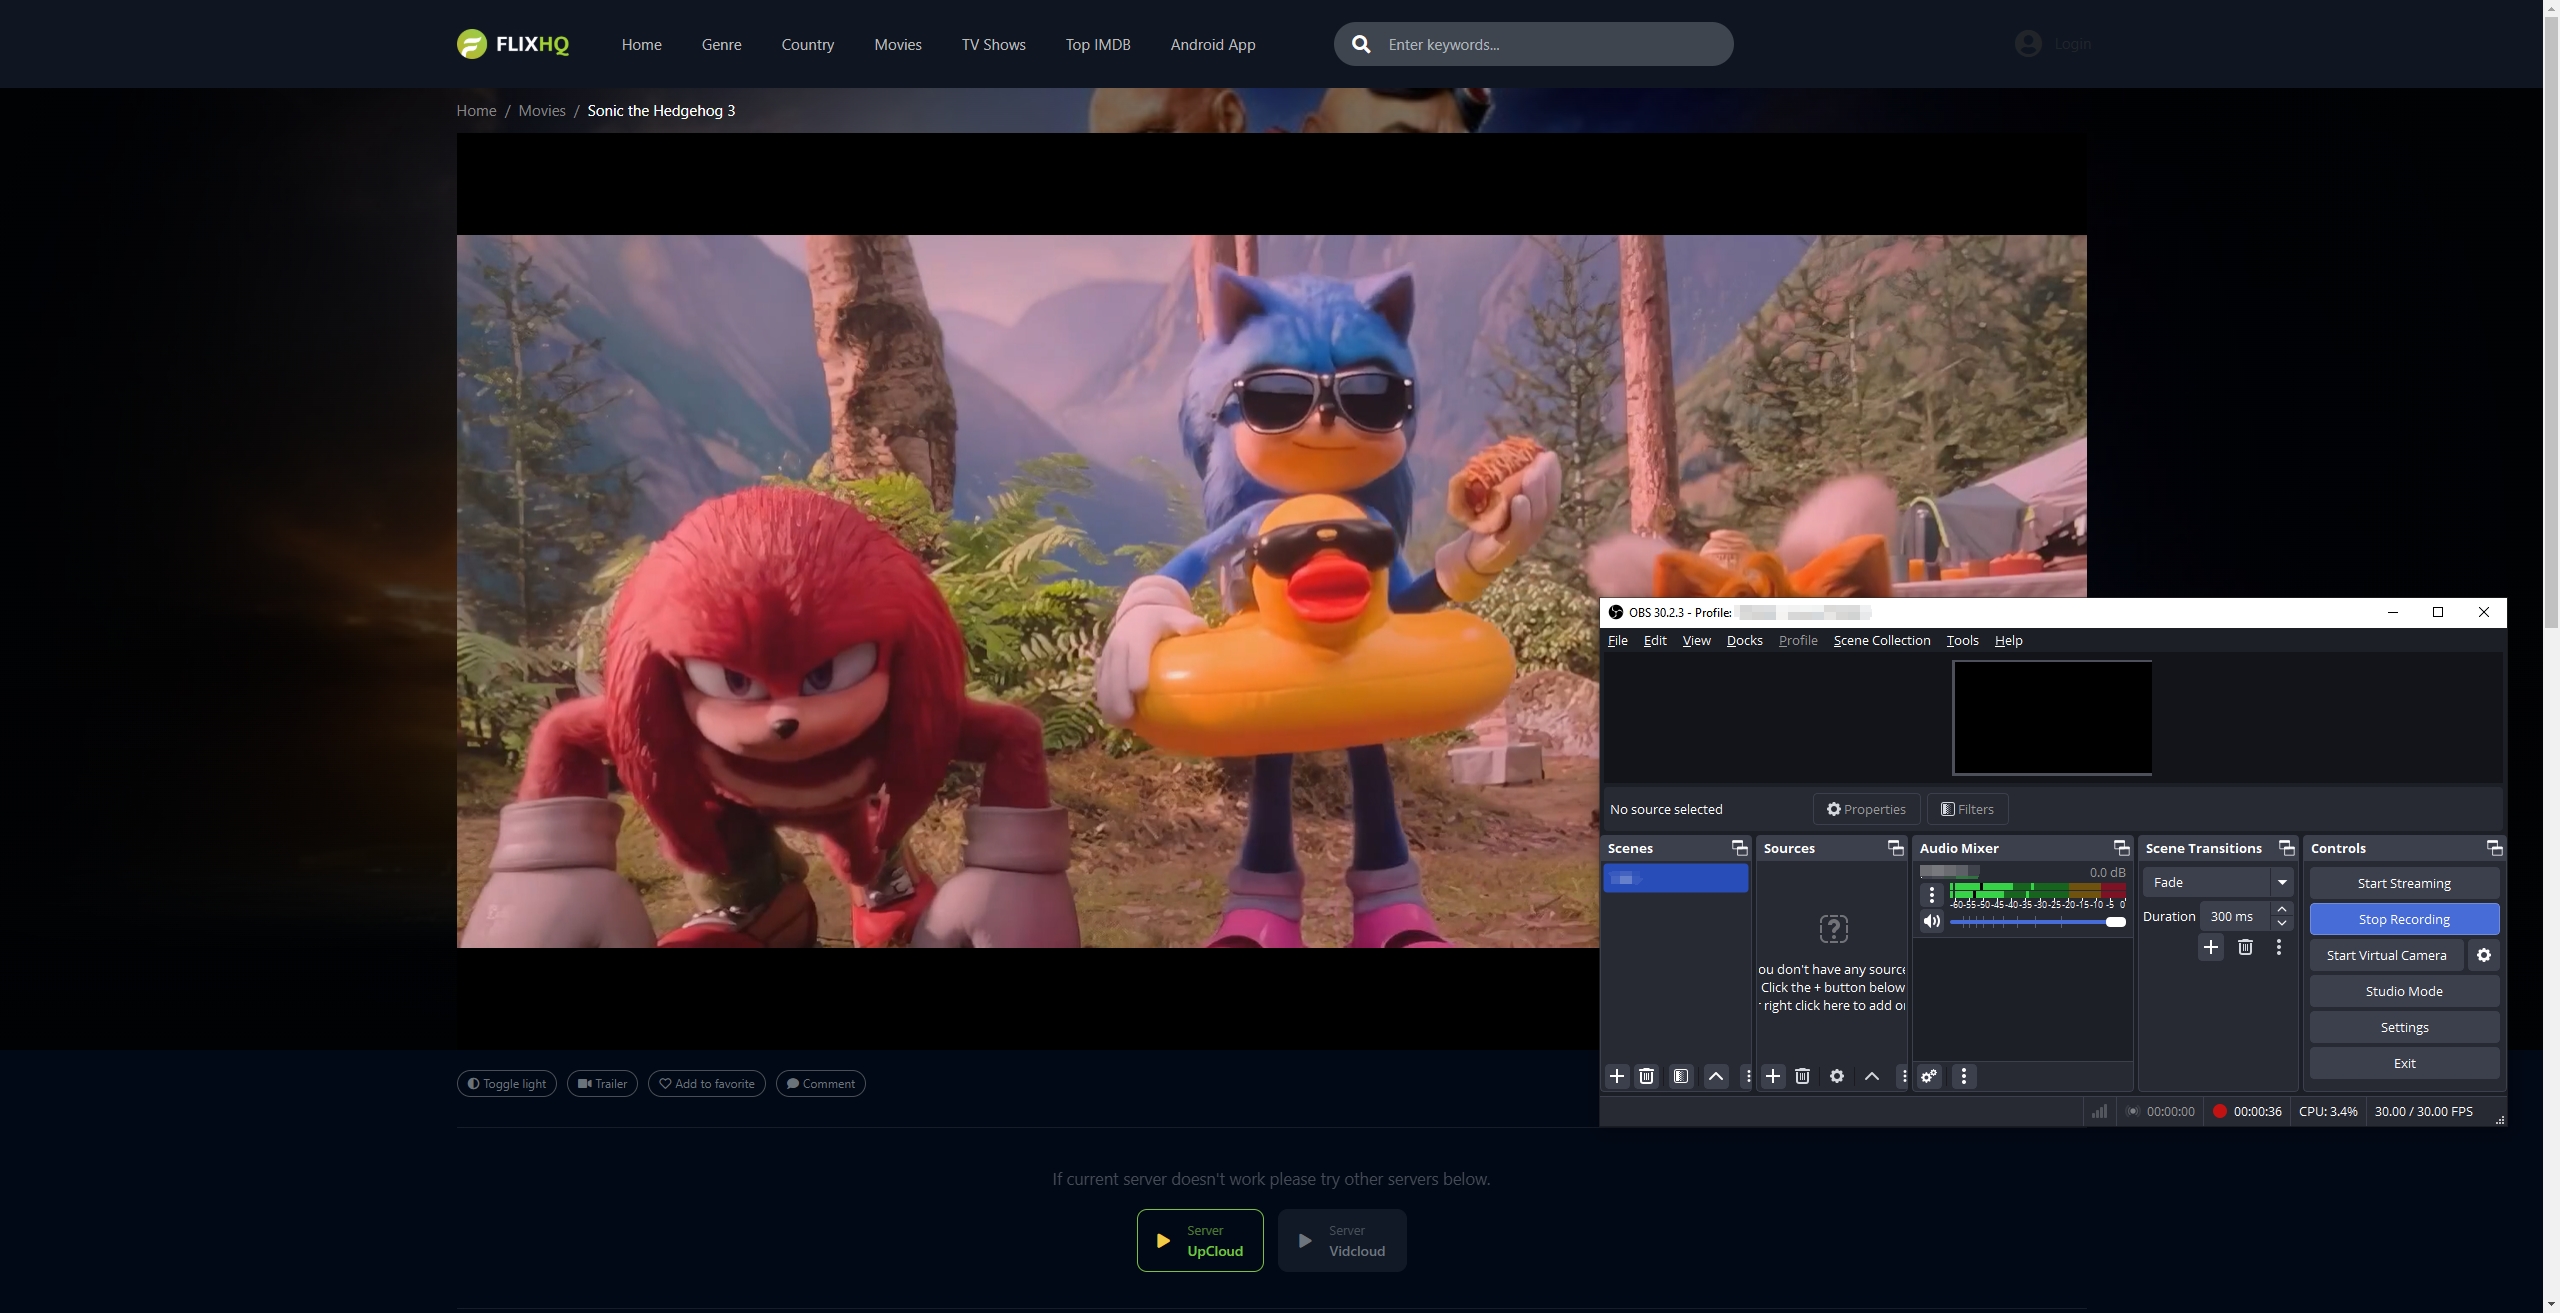Image resolution: width=2560 pixels, height=1313 pixels.
Task: Open virtual camera settings gear
Action: point(2484,955)
